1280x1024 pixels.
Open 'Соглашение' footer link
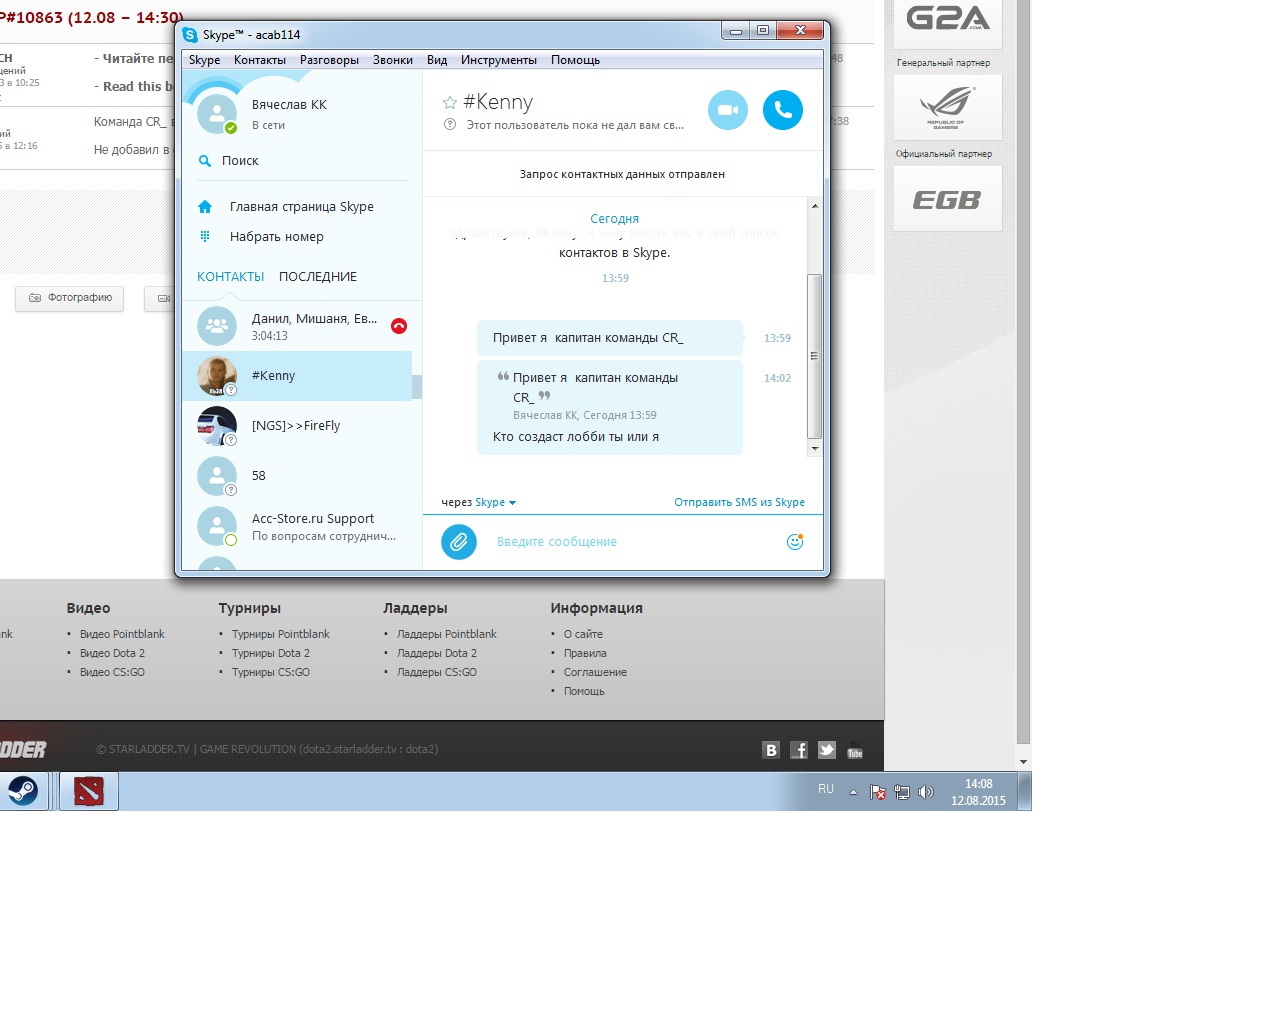coord(595,672)
